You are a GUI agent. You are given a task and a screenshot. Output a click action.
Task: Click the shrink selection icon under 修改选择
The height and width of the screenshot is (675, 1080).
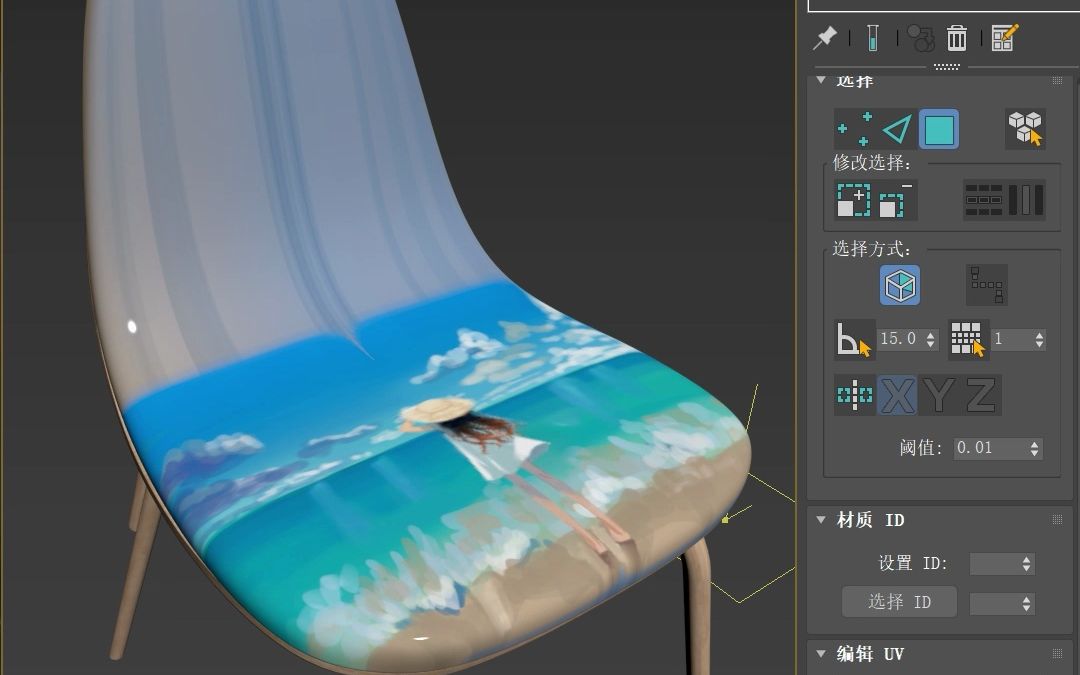(x=893, y=199)
